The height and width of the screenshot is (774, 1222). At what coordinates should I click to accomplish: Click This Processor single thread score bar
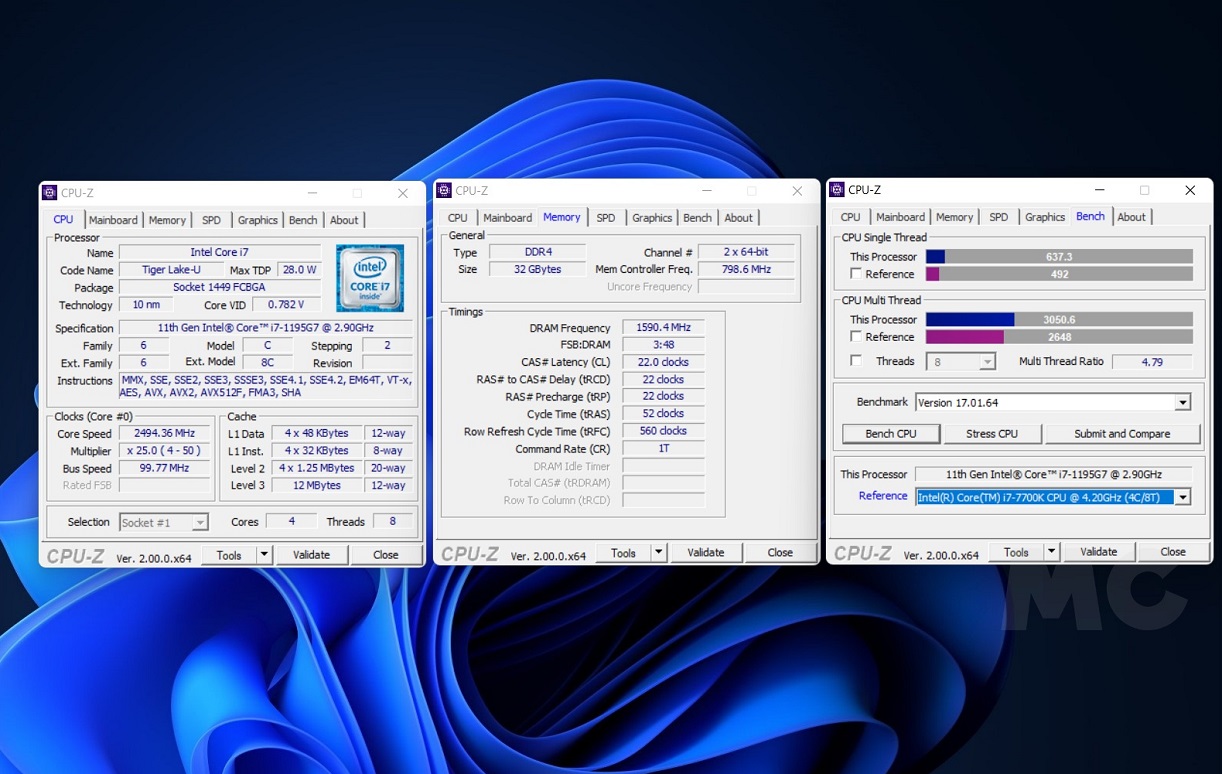click(x=1059, y=257)
